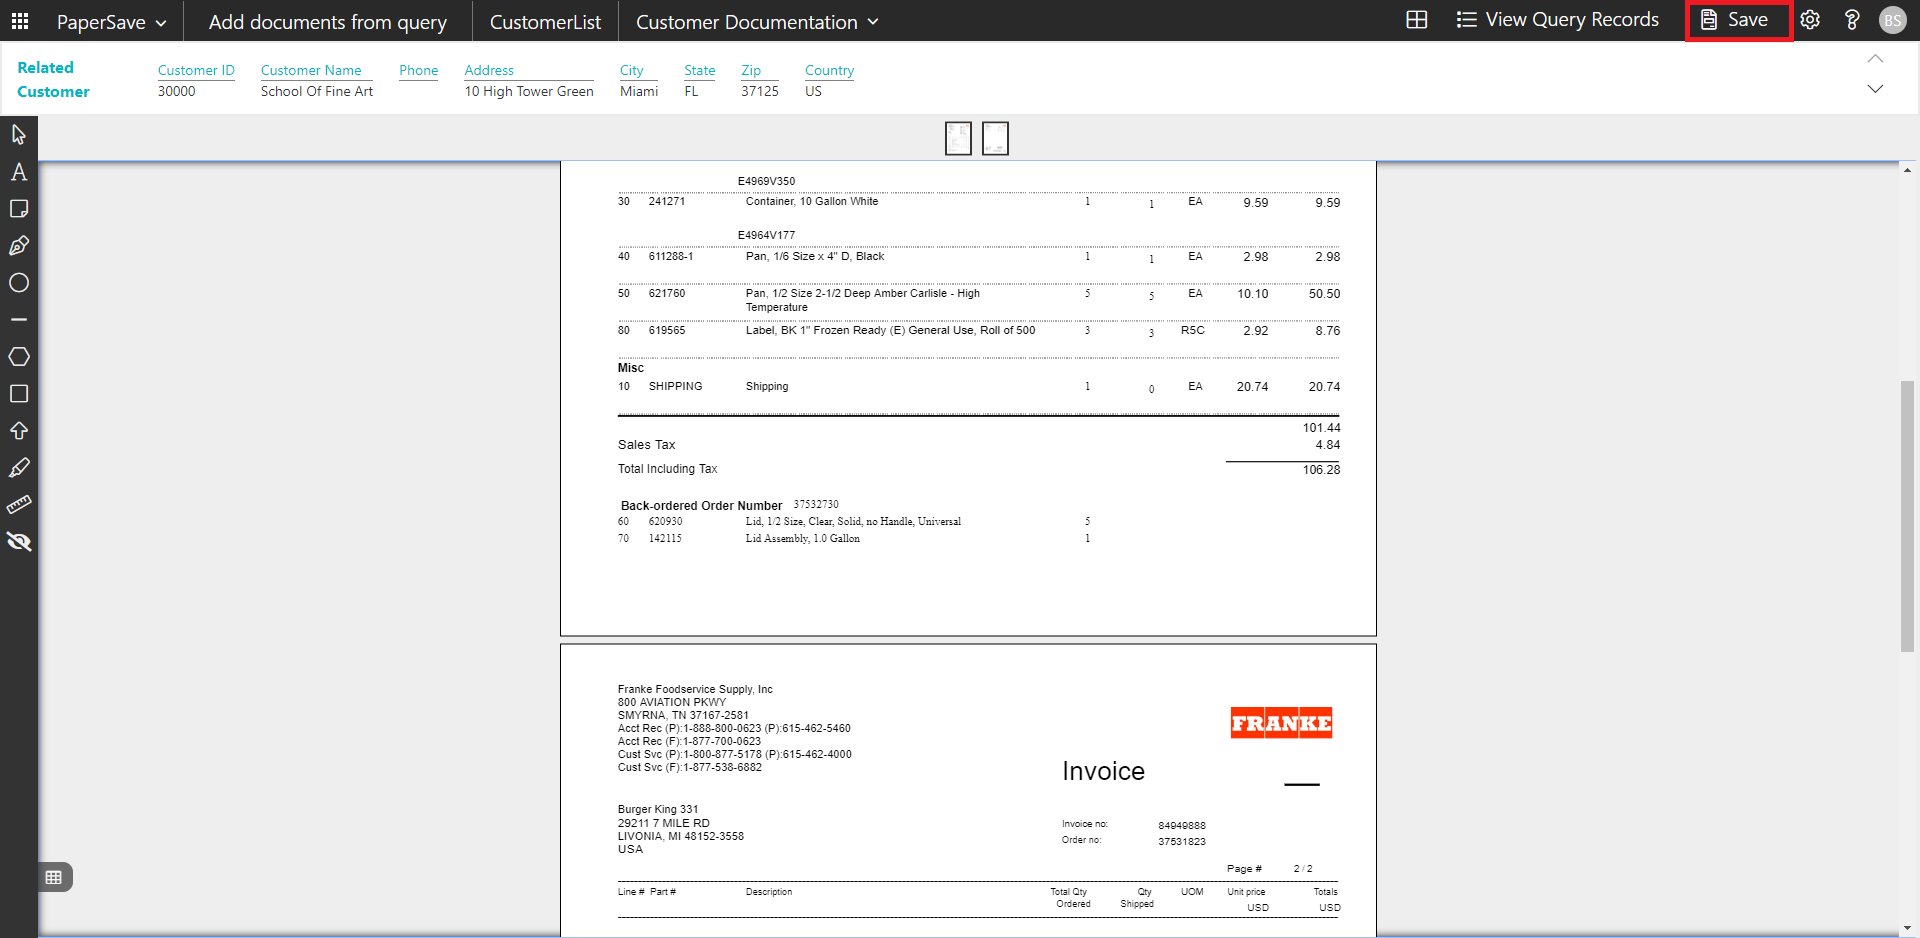The height and width of the screenshot is (938, 1920).
Task: Toggle the table panel button at bottom left
Action: 54,877
